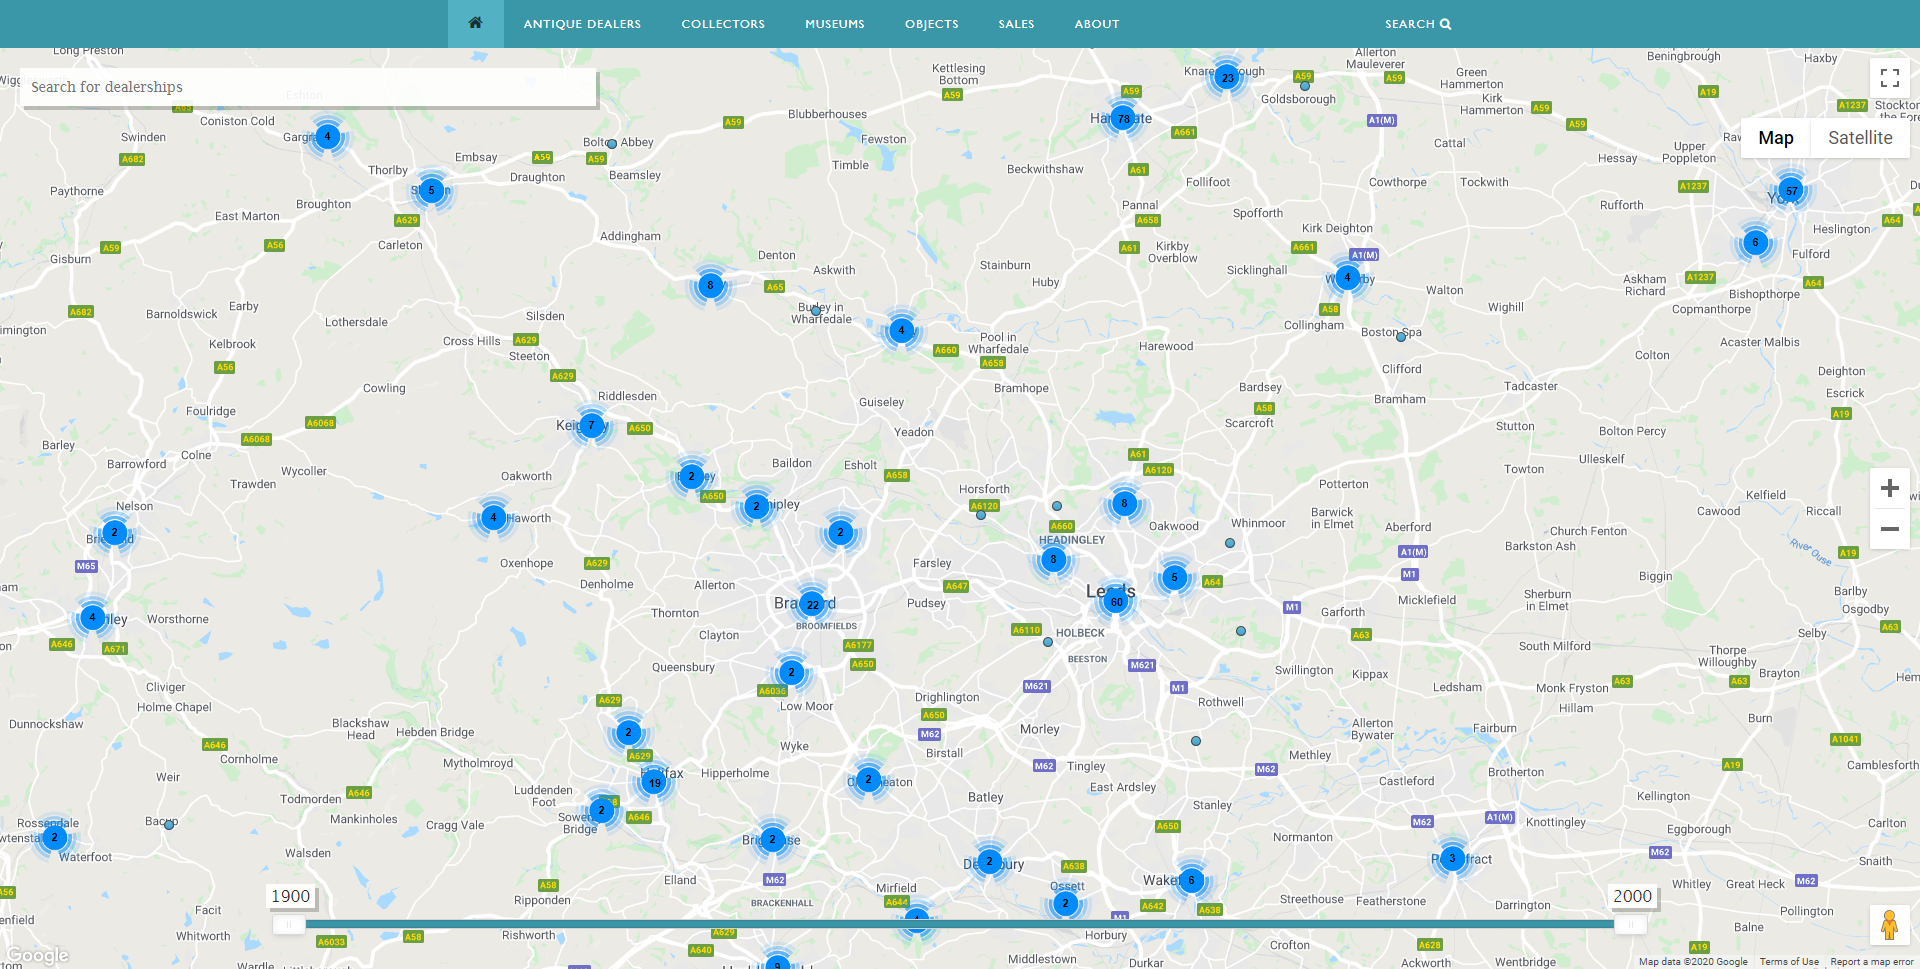This screenshot has height=969, width=1920.
Task: Open the Antique Dealers menu
Action: pos(582,24)
